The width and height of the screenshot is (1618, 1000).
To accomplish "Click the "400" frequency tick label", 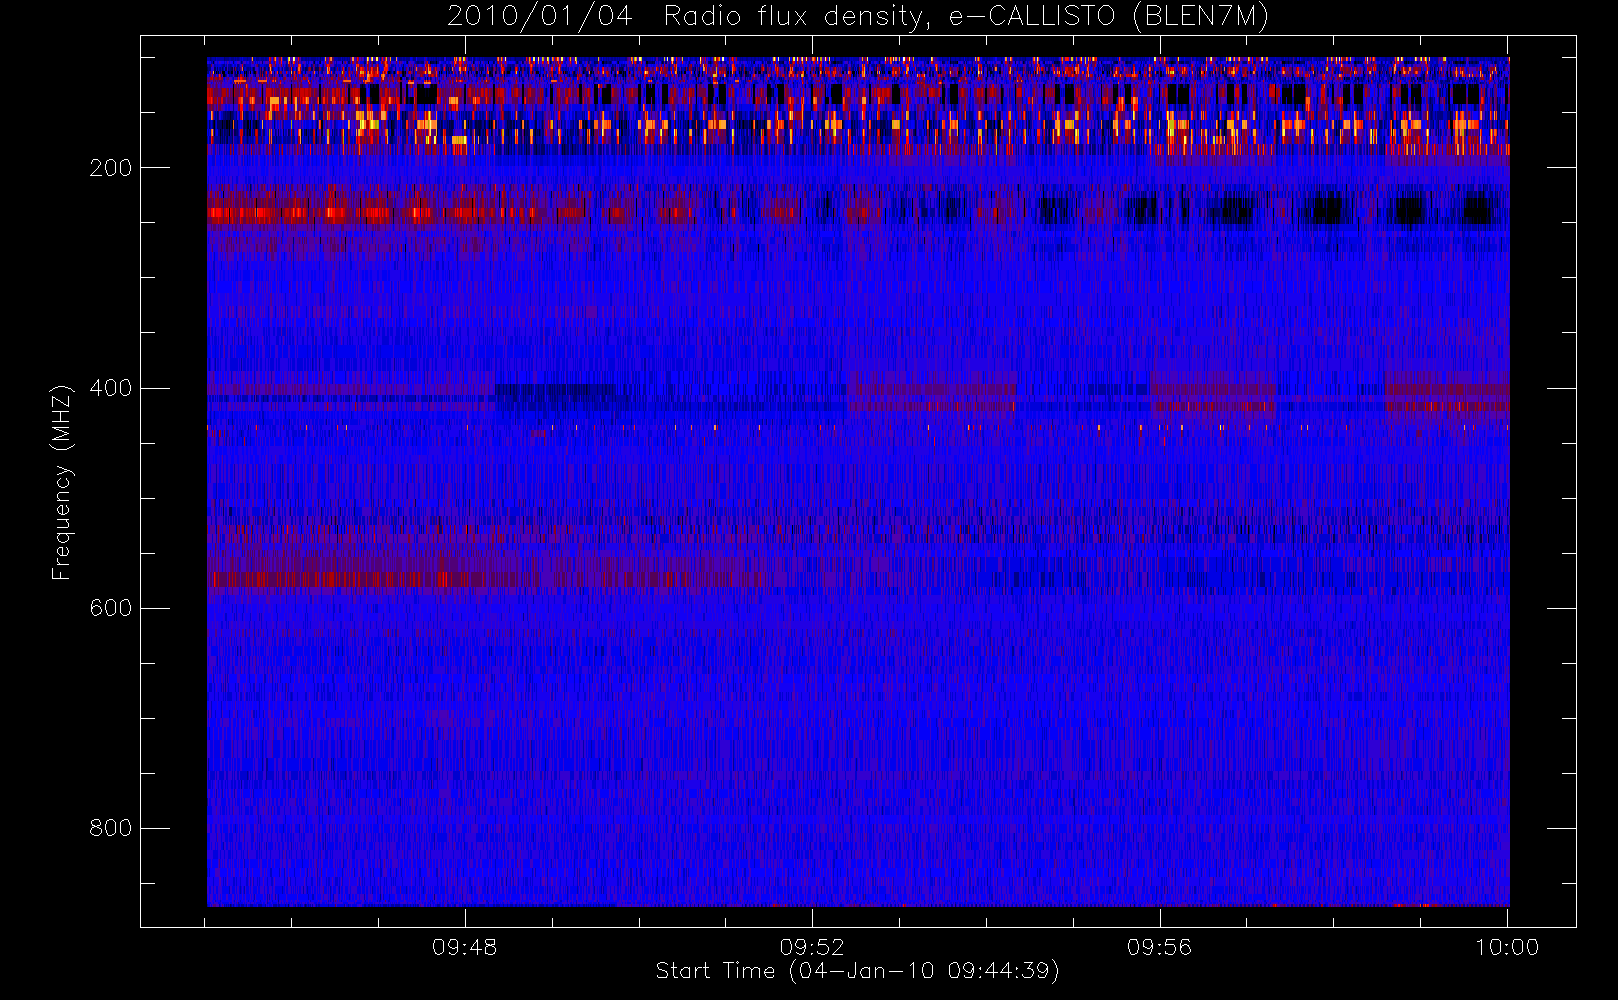I will [111, 388].
